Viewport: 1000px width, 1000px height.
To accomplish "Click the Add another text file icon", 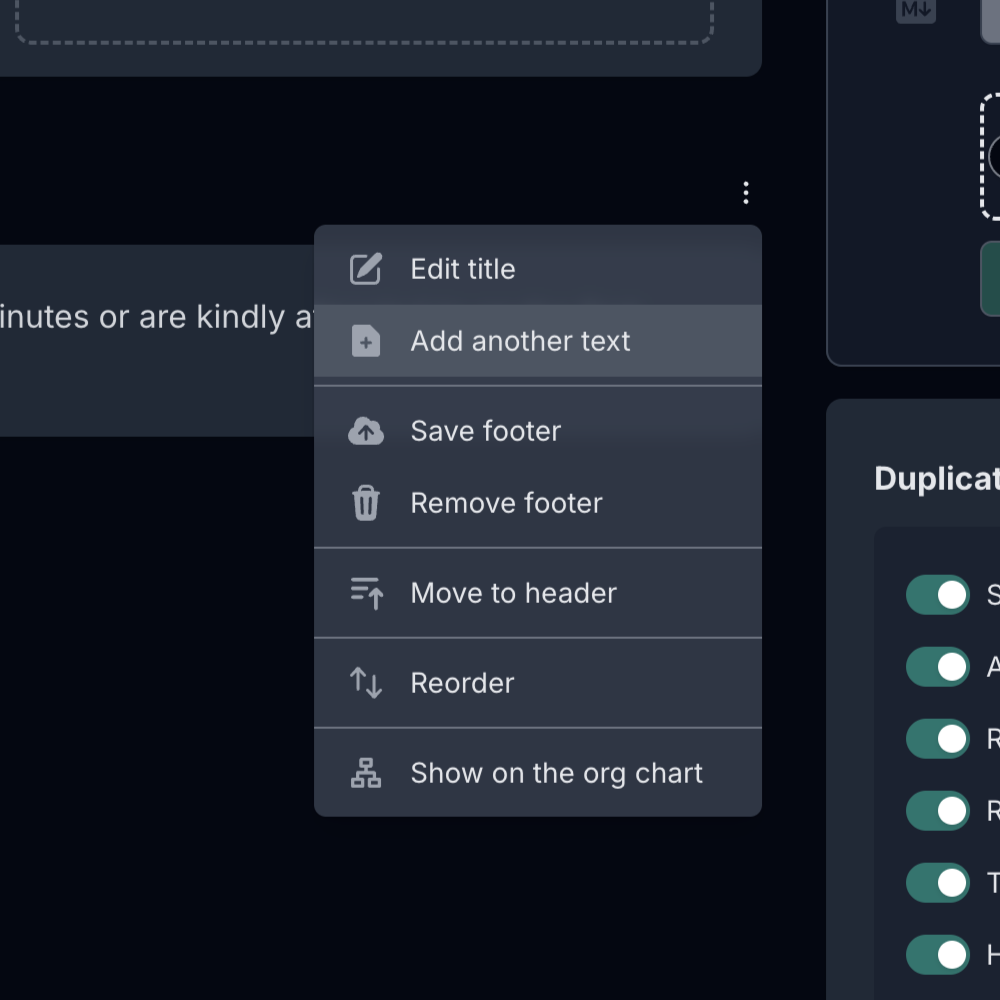I will coord(365,341).
